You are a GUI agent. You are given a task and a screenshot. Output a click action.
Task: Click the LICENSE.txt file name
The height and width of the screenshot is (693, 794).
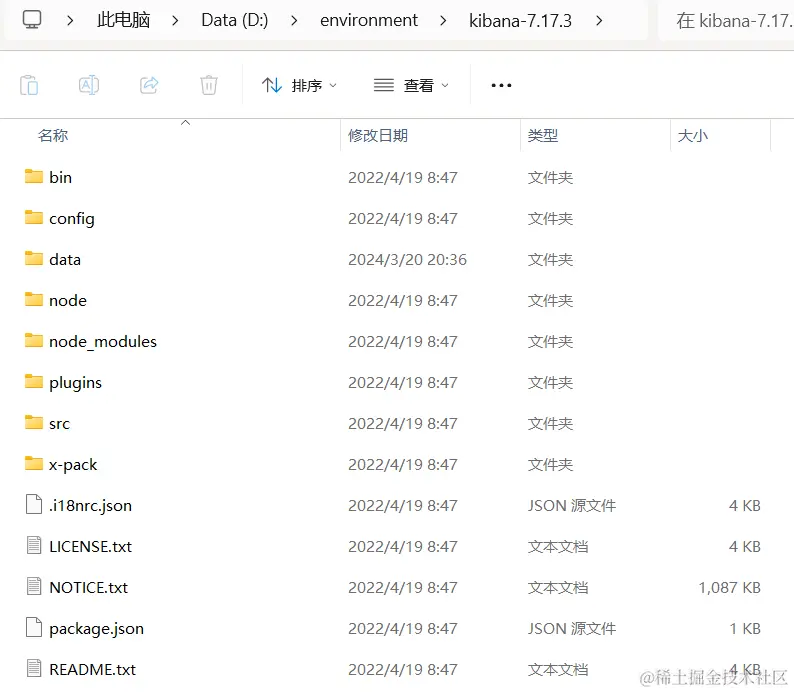click(x=90, y=547)
